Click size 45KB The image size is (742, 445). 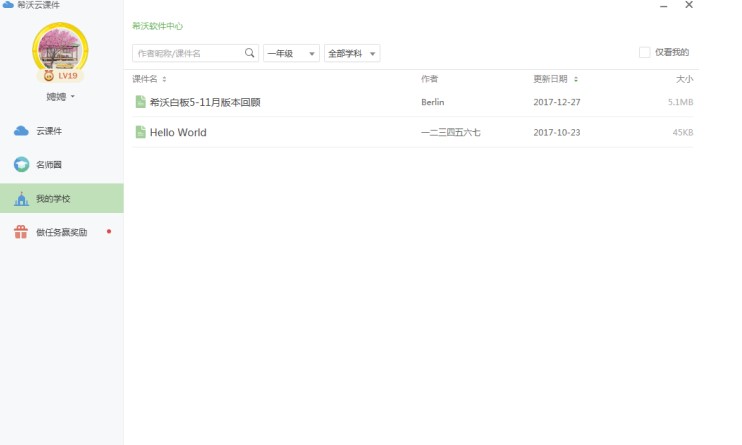coord(683,132)
